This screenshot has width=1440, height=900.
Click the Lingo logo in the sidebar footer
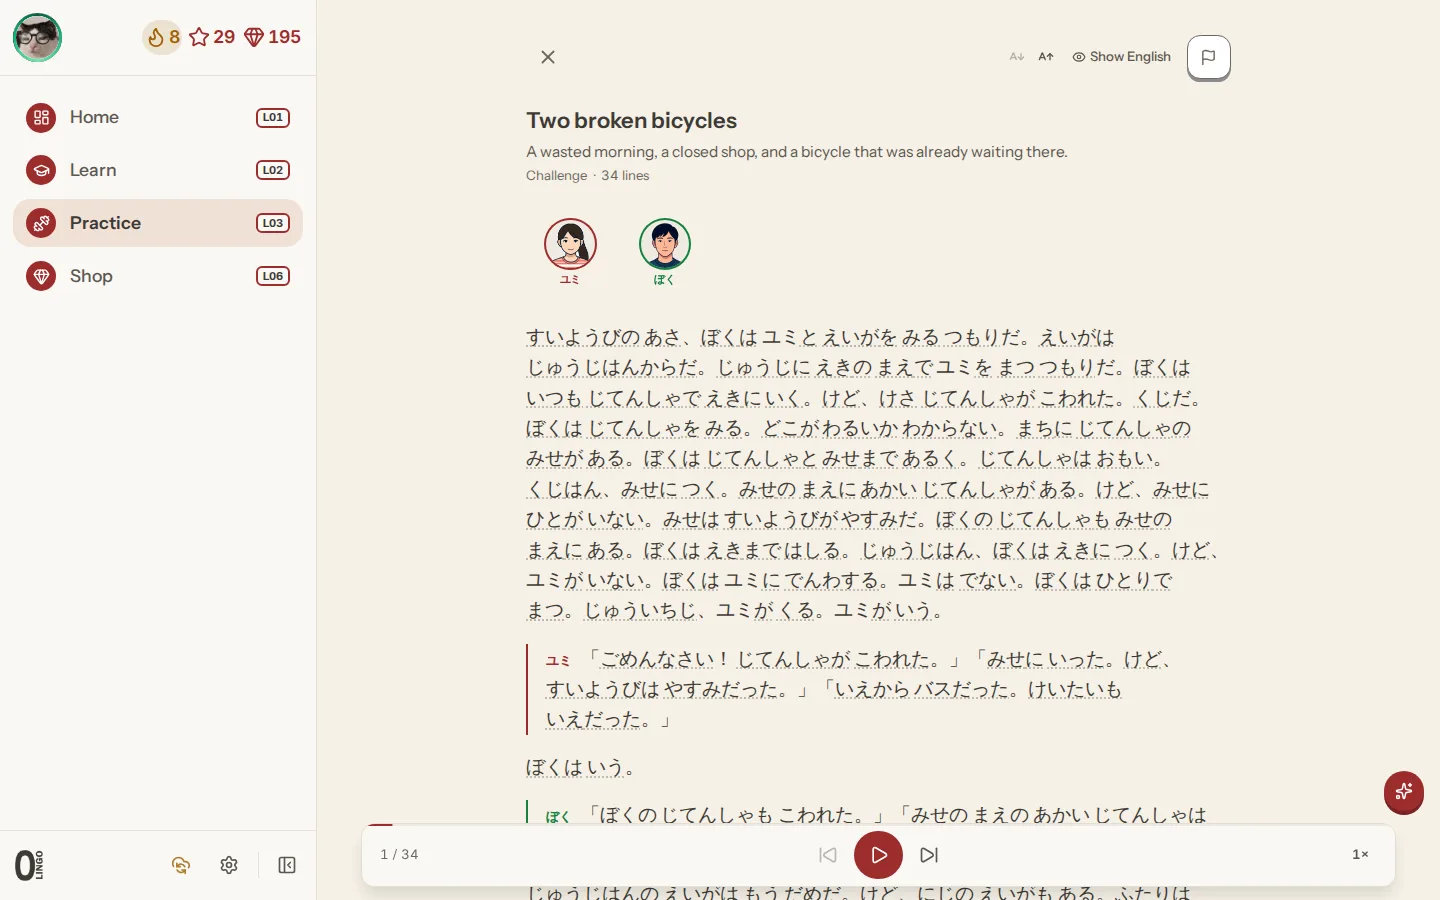point(29,865)
